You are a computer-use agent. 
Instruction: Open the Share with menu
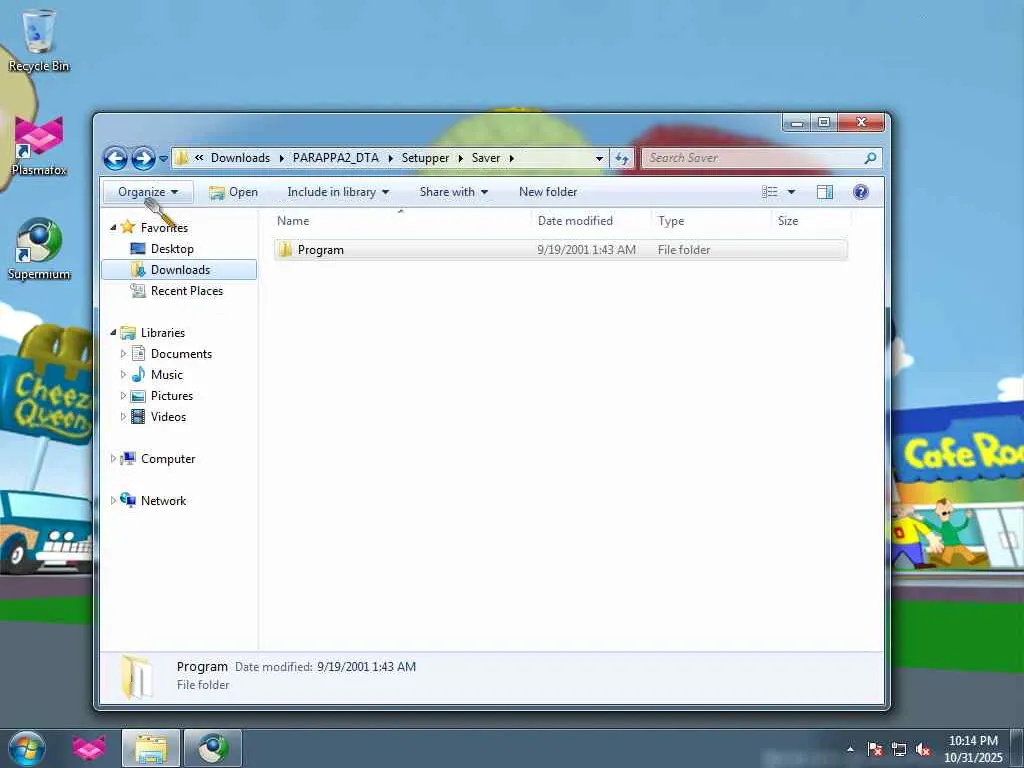point(453,192)
